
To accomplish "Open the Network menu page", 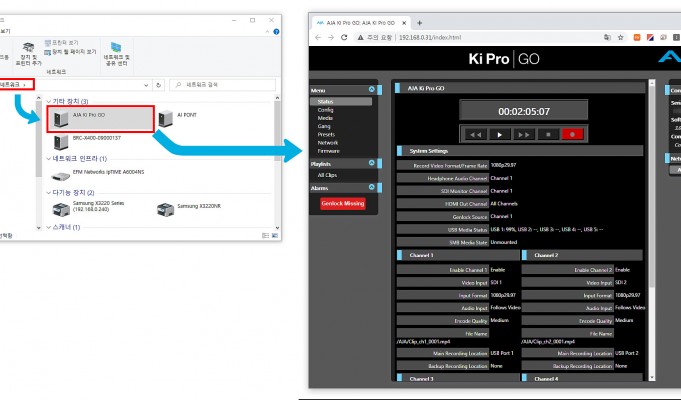I will [327, 143].
